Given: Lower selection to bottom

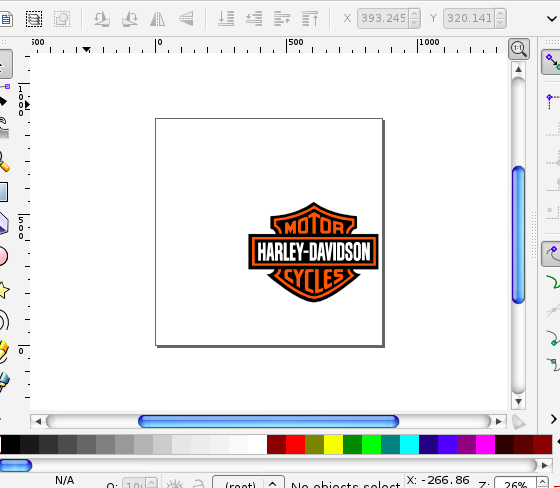Looking at the screenshot, I should [226, 18].
